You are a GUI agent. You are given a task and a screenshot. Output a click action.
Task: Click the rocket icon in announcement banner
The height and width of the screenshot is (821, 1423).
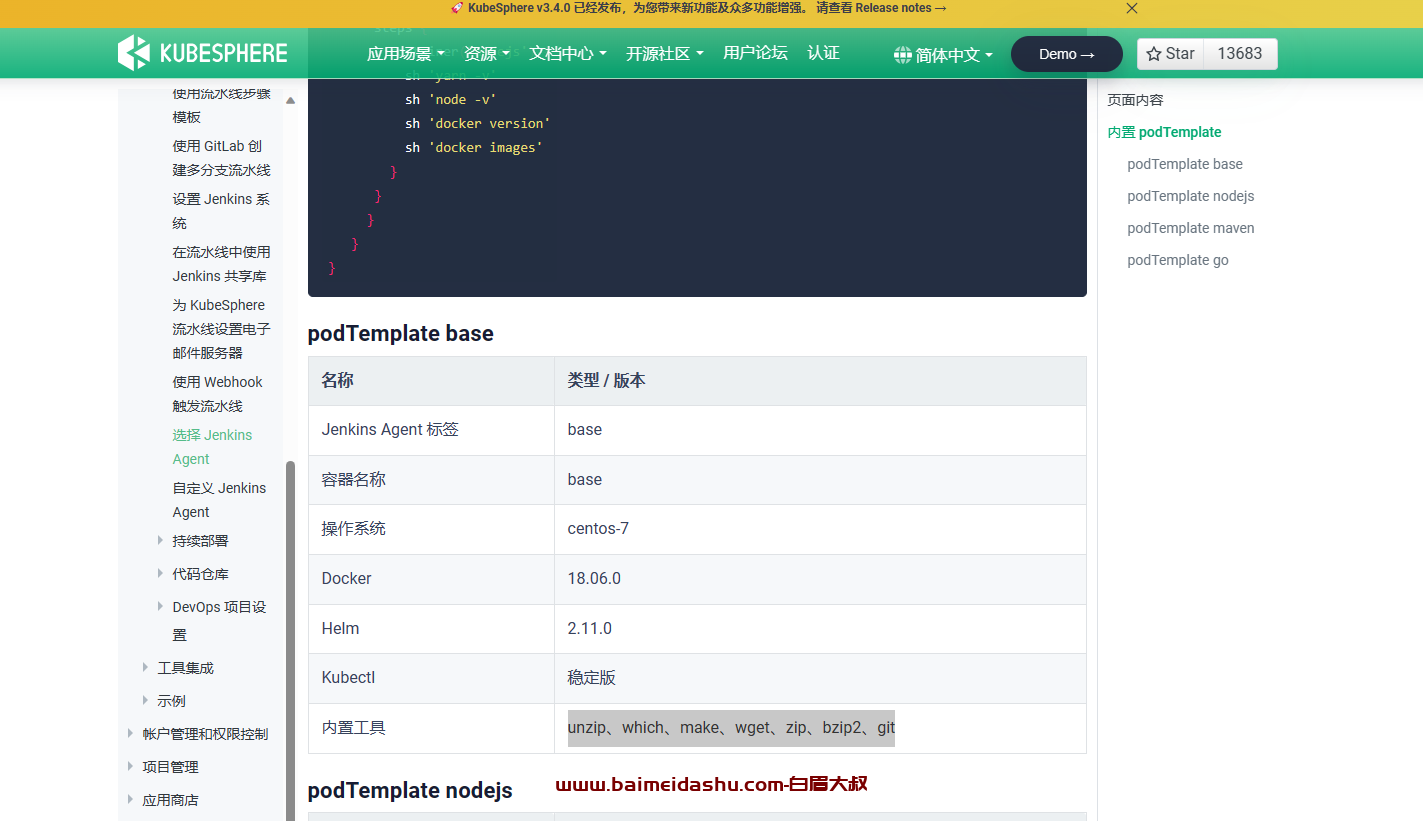[x=457, y=8]
